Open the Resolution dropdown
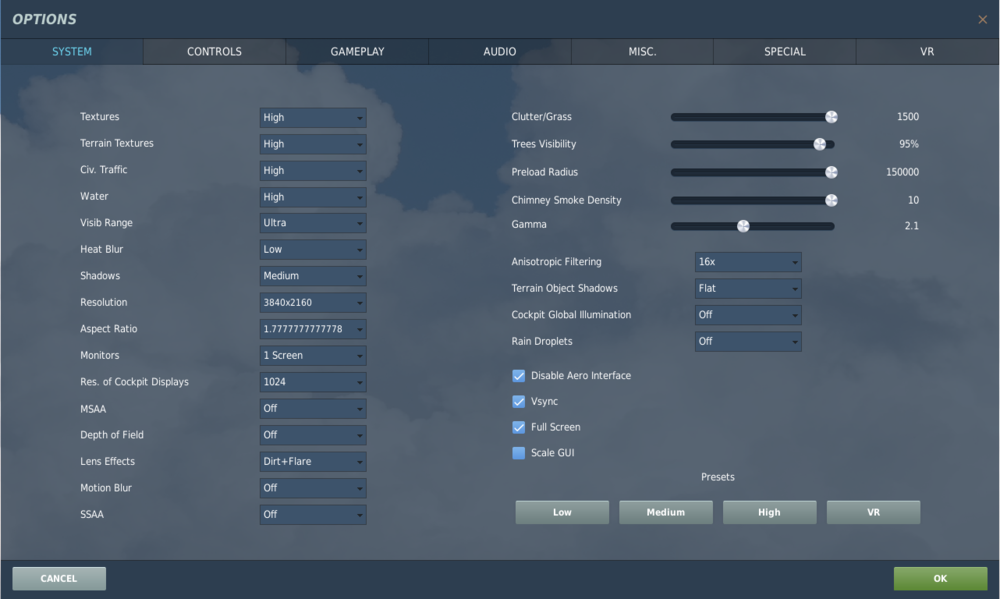 click(x=312, y=302)
